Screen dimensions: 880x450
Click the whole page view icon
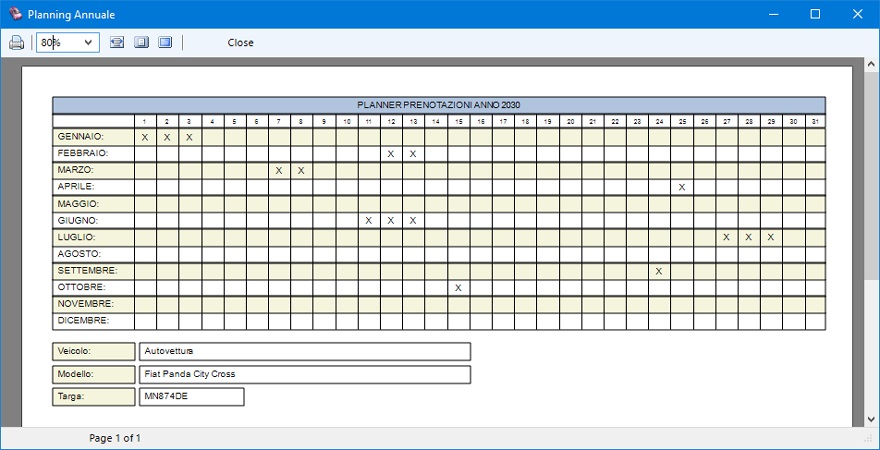pos(141,42)
